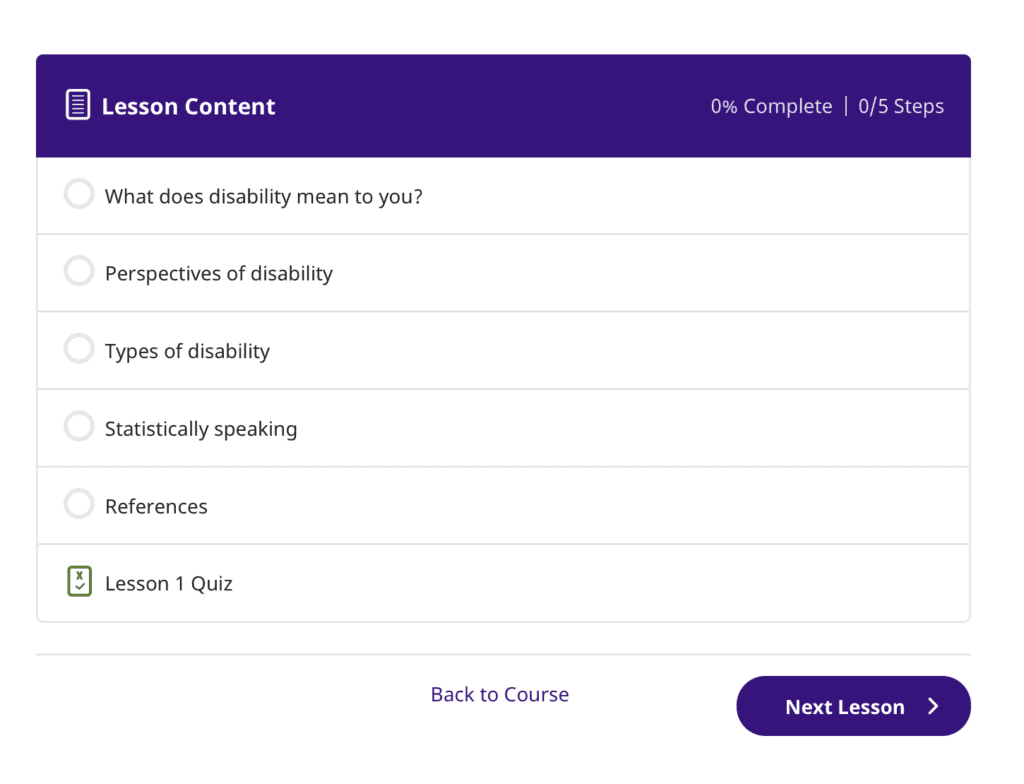Click the Lesson Content header bar
Image resolution: width=1024 pixels, height=784 pixels.
[x=503, y=105]
